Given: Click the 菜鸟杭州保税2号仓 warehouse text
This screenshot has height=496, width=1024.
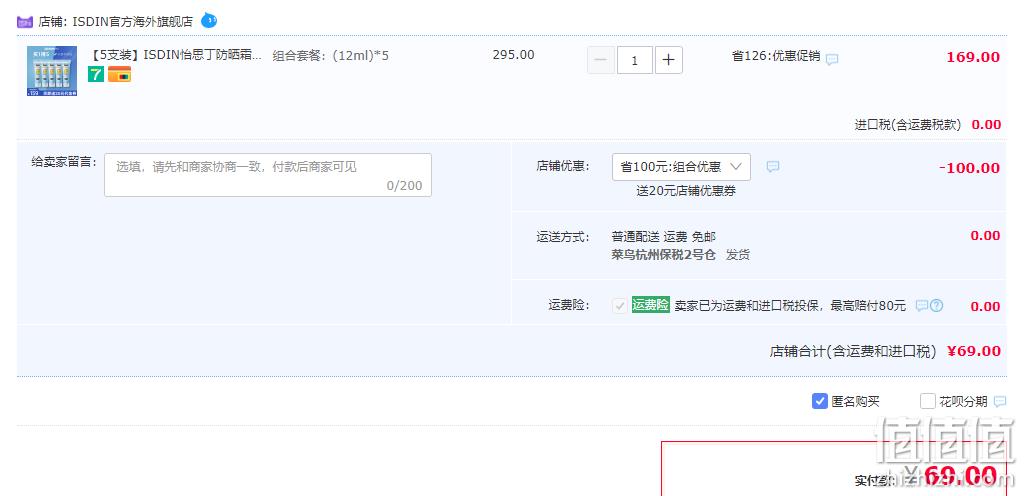Looking at the screenshot, I should [x=664, y=255].
